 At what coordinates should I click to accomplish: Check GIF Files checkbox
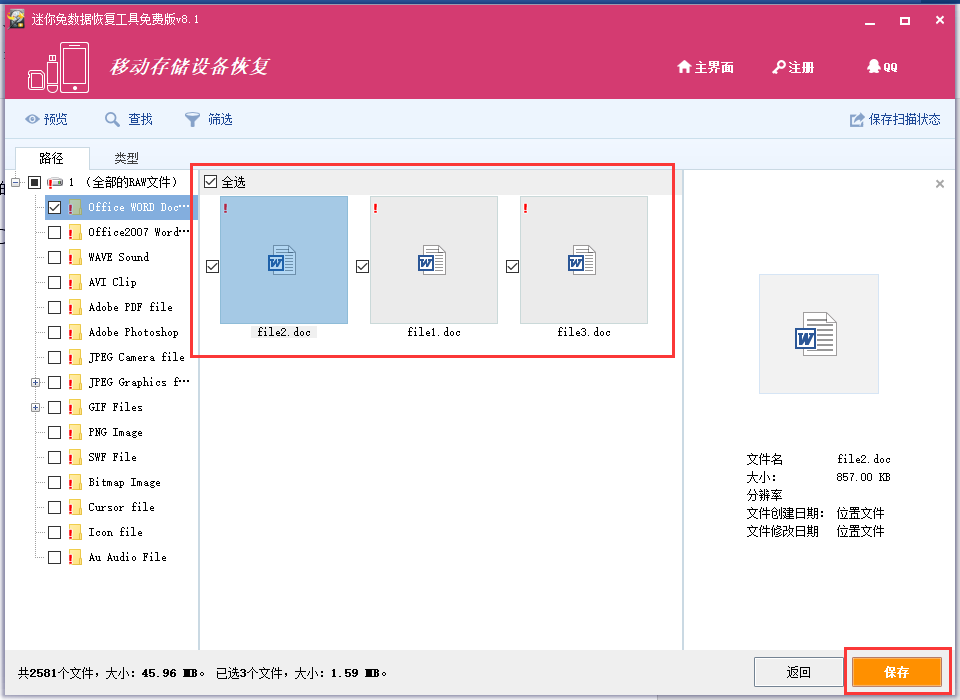tap(54, 408)
